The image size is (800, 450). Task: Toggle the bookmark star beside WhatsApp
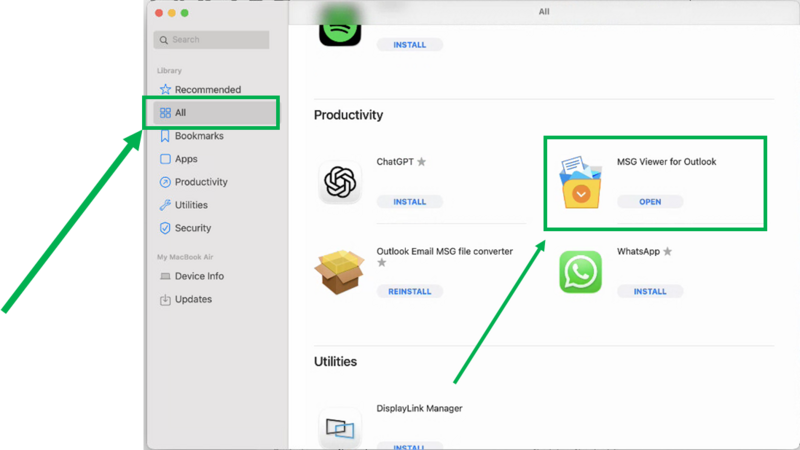point(667,252)
